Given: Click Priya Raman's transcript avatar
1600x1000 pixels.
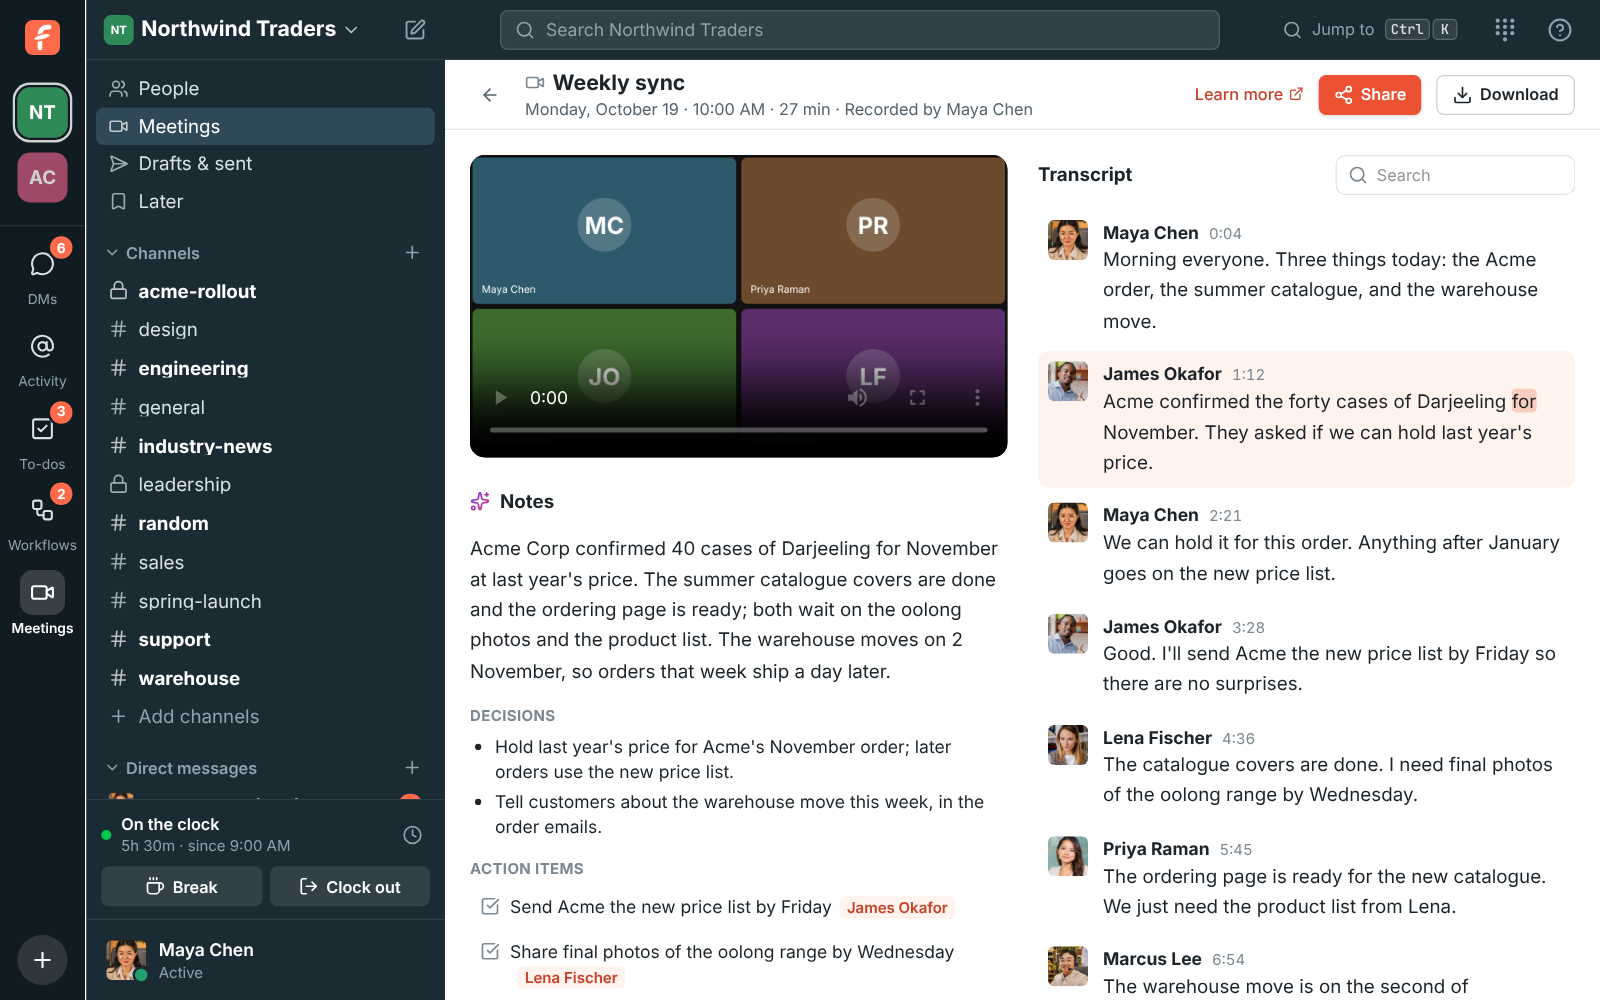Looking at the screenshot, I should (1068, 856).
